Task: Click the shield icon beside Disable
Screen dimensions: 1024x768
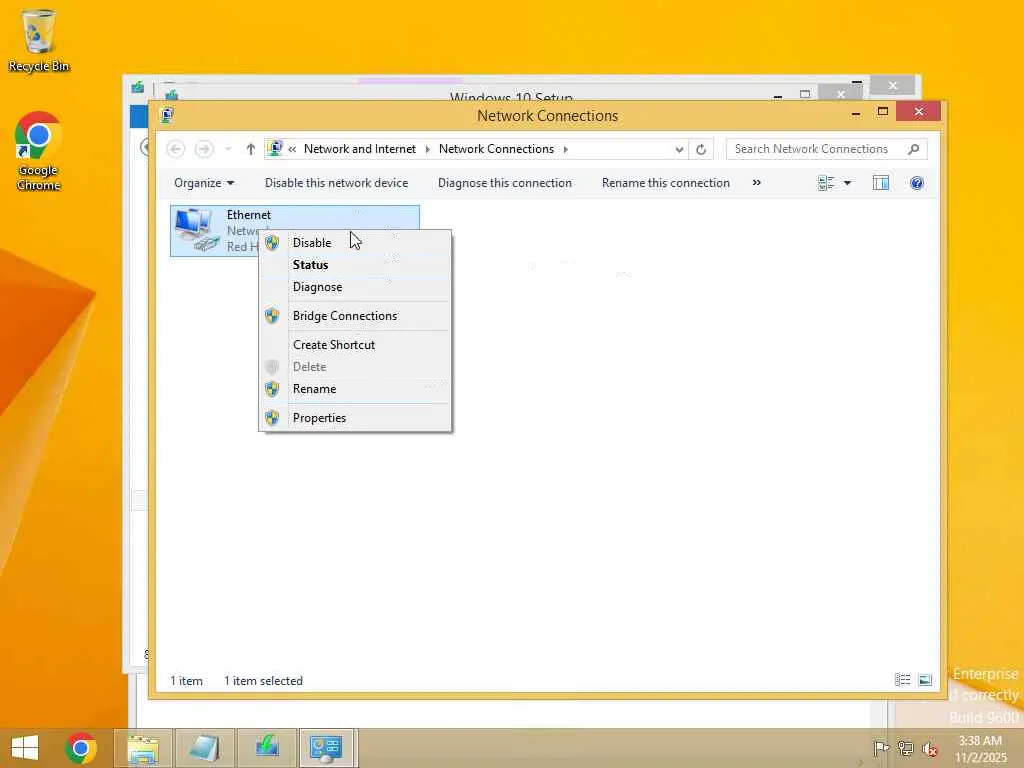Action: (x=272, y=243)
